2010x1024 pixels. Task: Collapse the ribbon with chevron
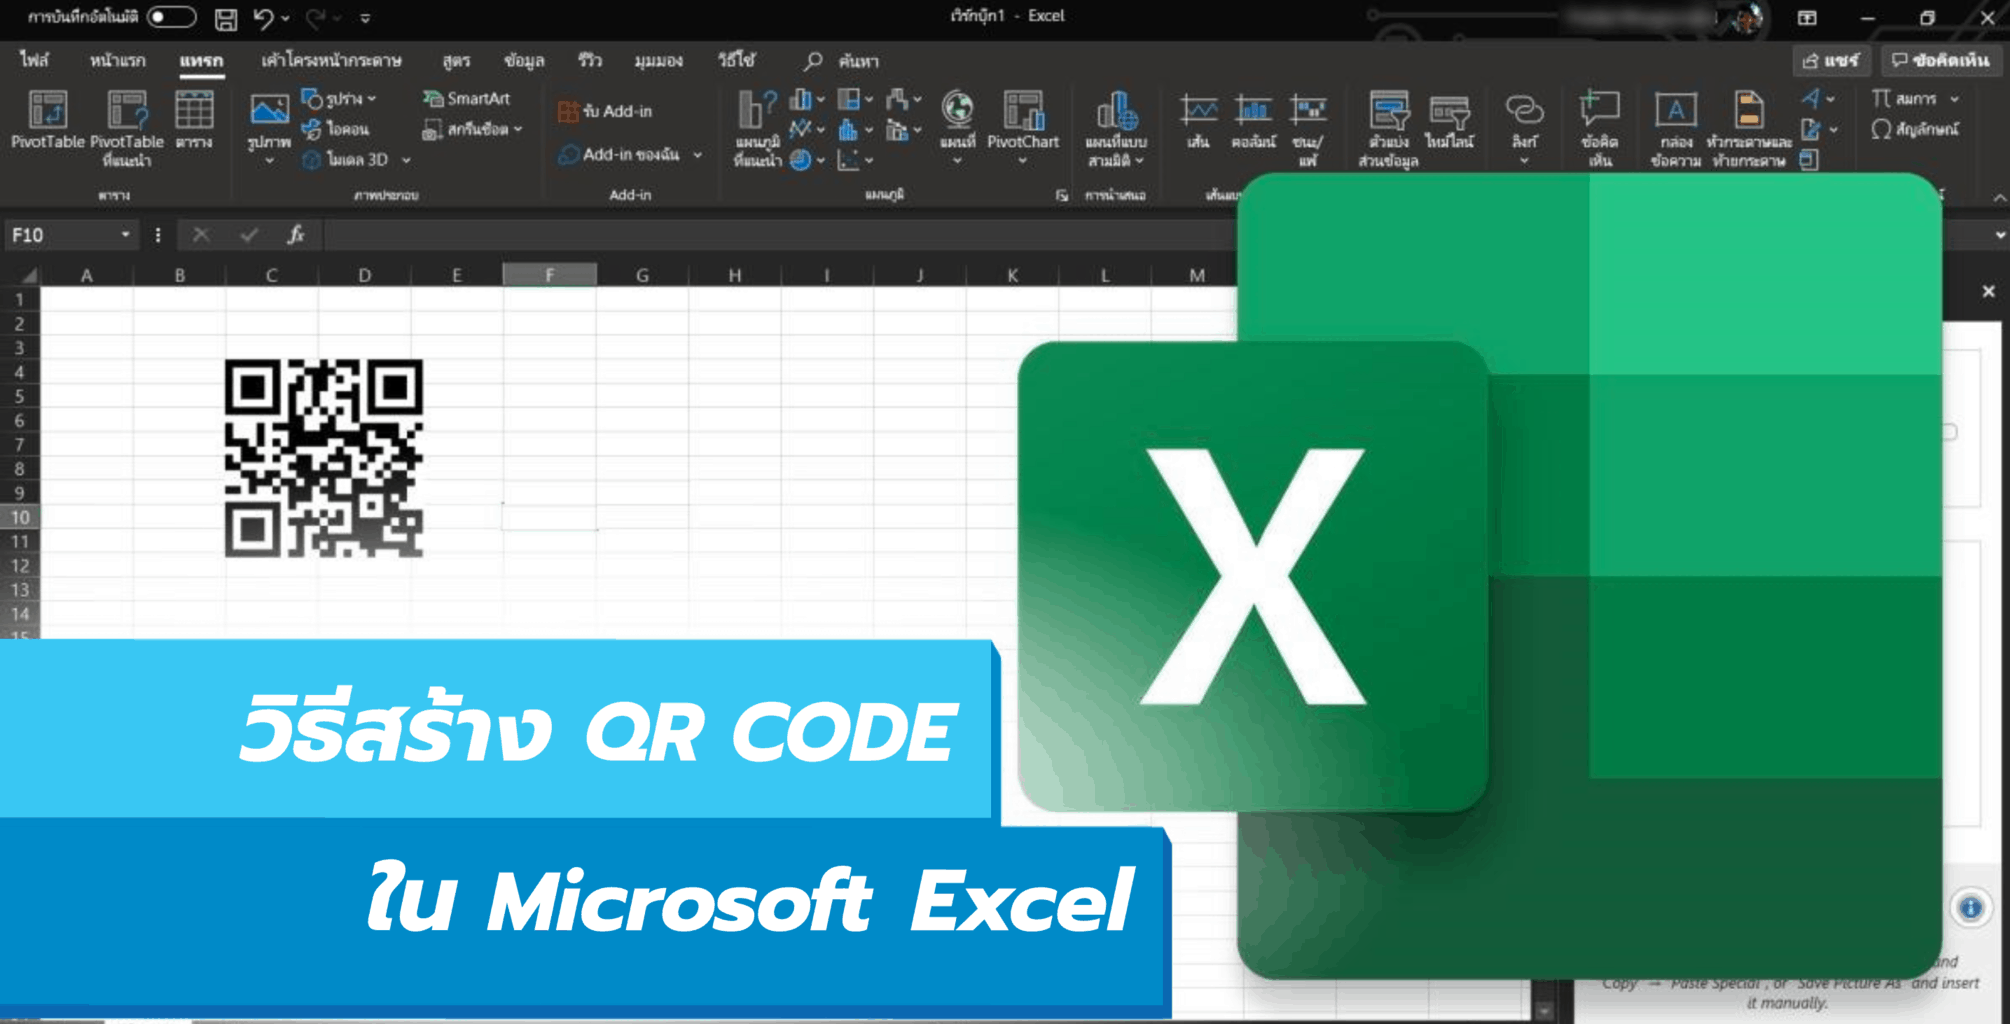click(x=1999, y=198)
